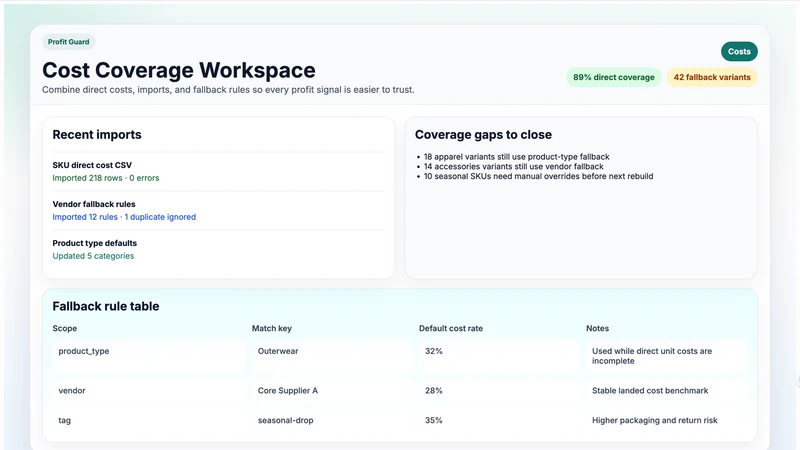This screenshot has width=800, height=450.
Task: Click the Scope column header
Action: [65, 329]
